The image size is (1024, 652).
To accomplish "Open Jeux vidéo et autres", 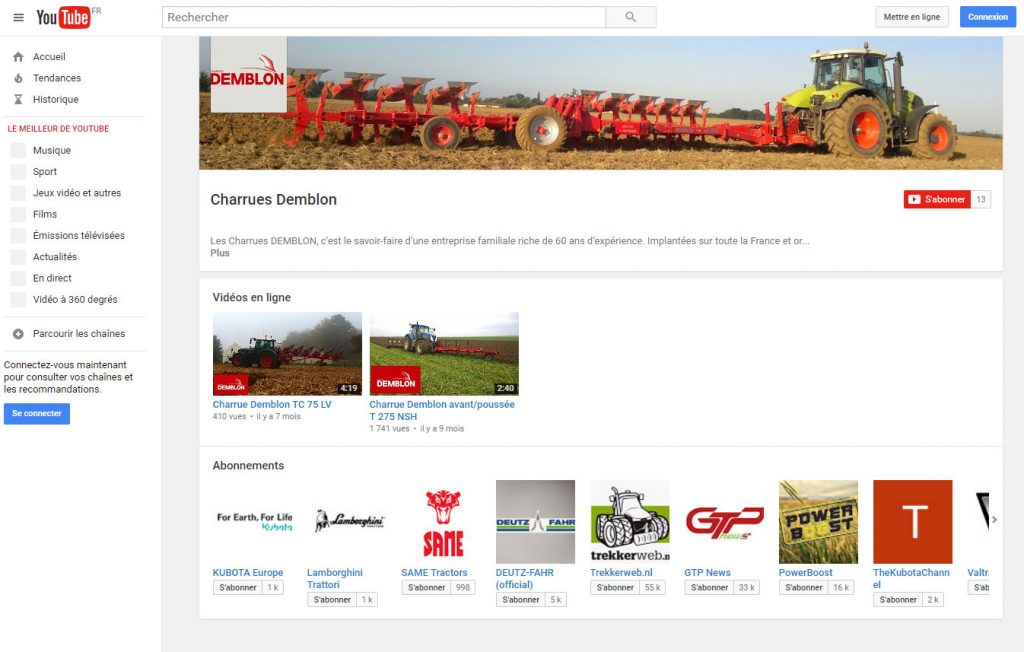I will [77, 193].
